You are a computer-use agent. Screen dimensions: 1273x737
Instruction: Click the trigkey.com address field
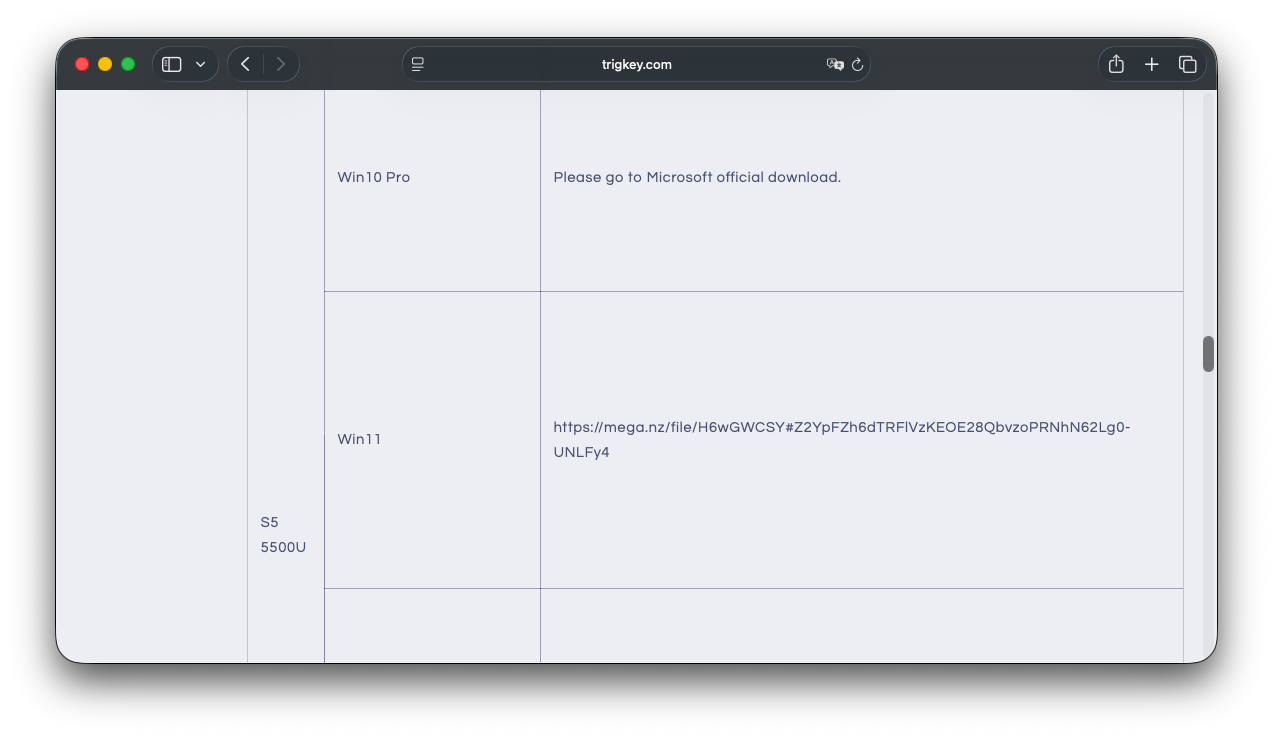click(x=636, y=64)
